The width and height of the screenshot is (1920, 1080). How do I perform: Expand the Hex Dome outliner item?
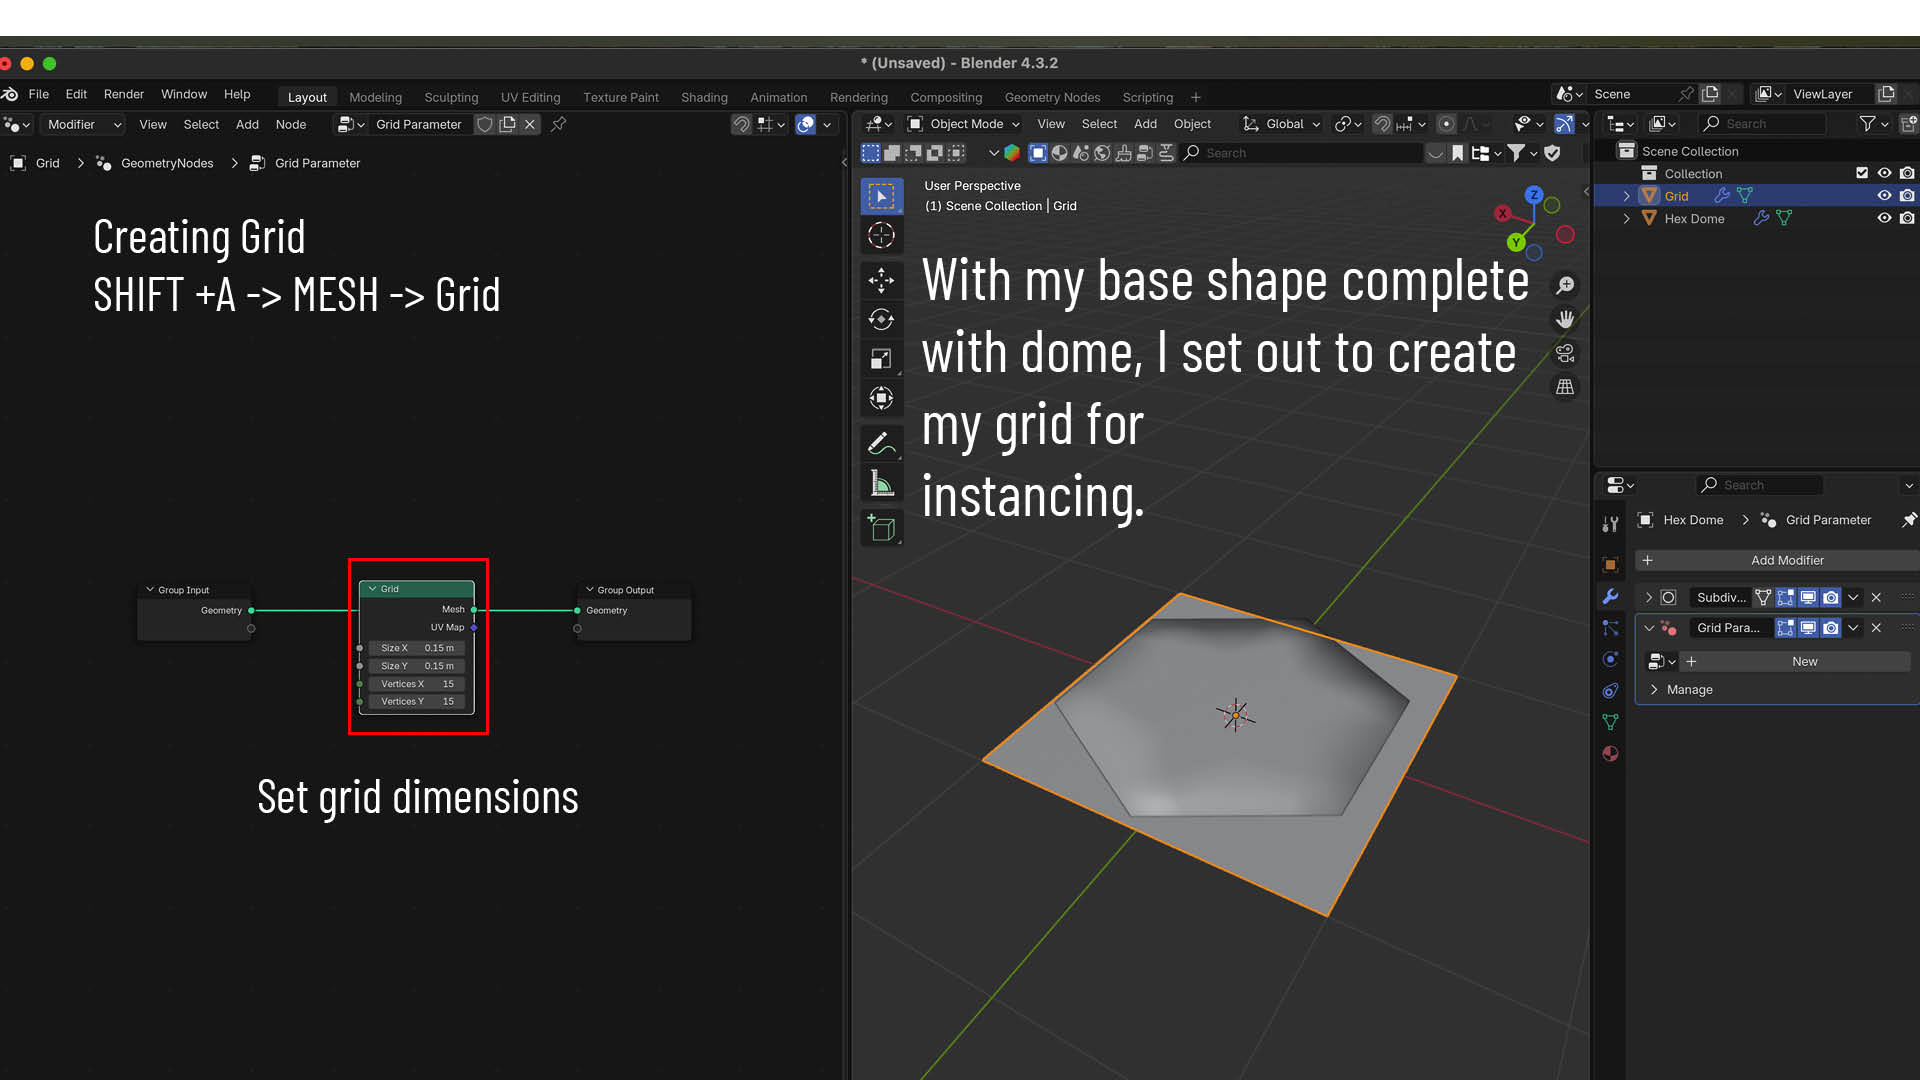(x=1627, y=218)
